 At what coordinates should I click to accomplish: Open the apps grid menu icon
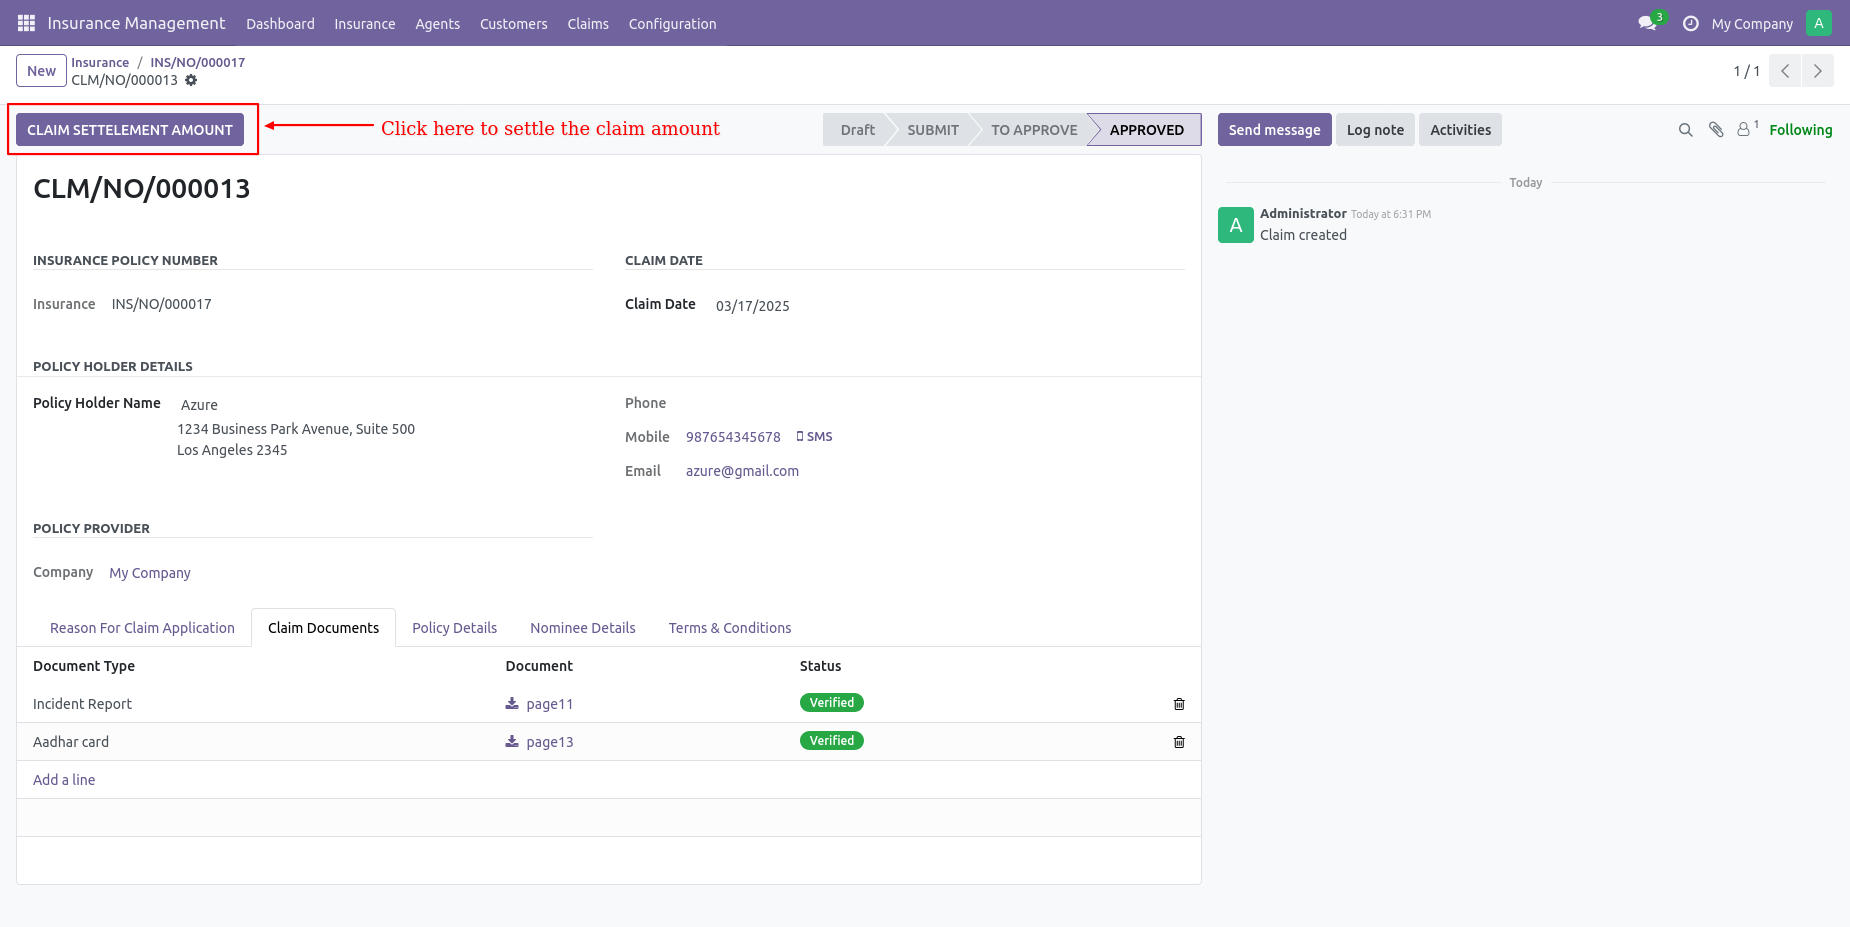pyautogui.click(x=26, y=23)
